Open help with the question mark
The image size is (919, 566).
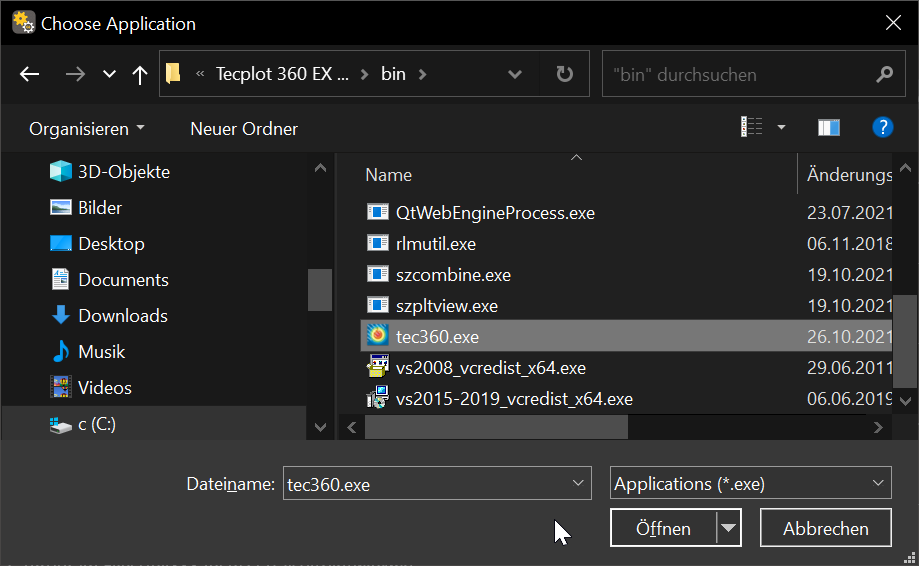pos(883,127)
